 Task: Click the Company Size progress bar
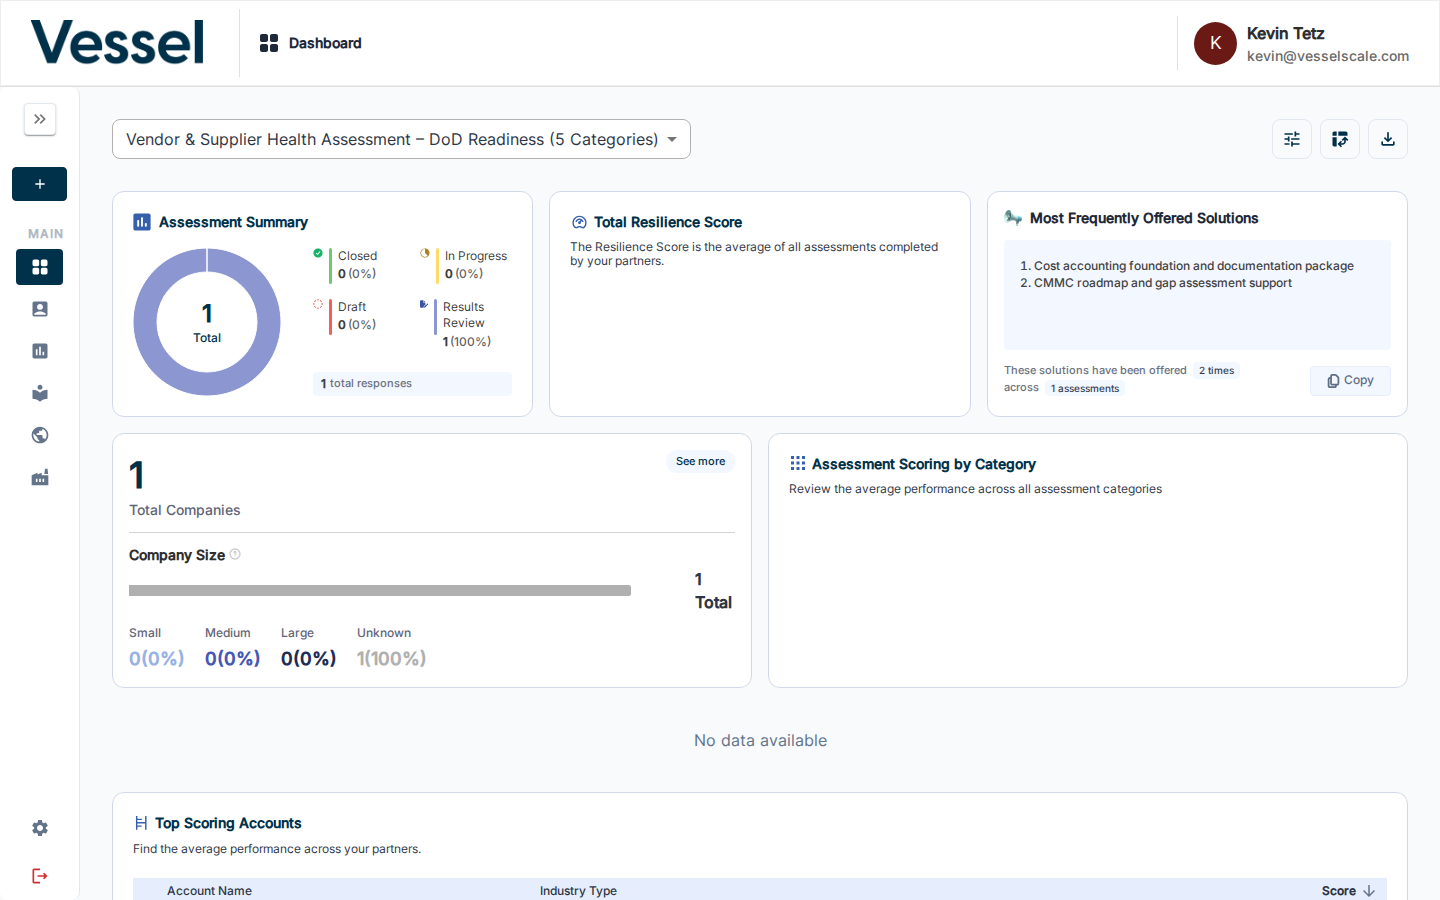pyautogui.click(x=380, y=590)
